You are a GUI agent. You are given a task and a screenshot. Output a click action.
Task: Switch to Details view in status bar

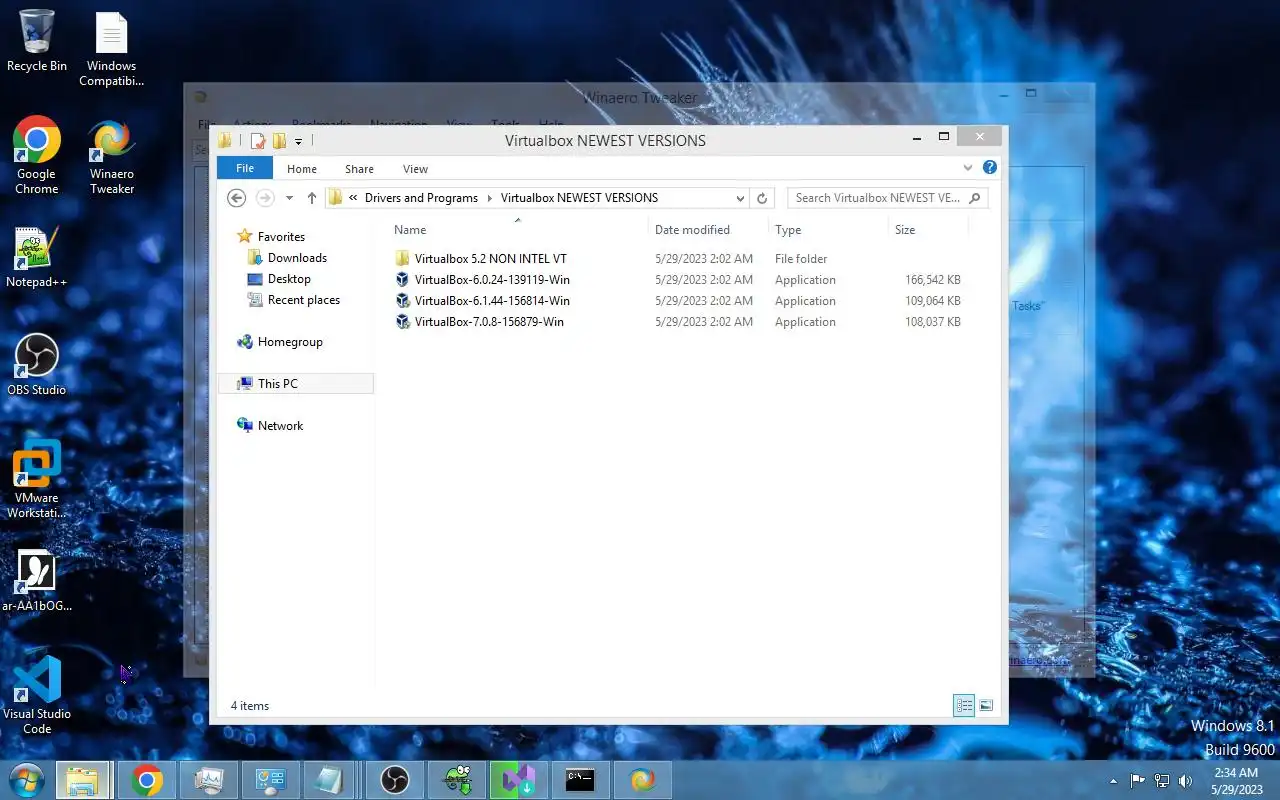click(x=964, y=706)
